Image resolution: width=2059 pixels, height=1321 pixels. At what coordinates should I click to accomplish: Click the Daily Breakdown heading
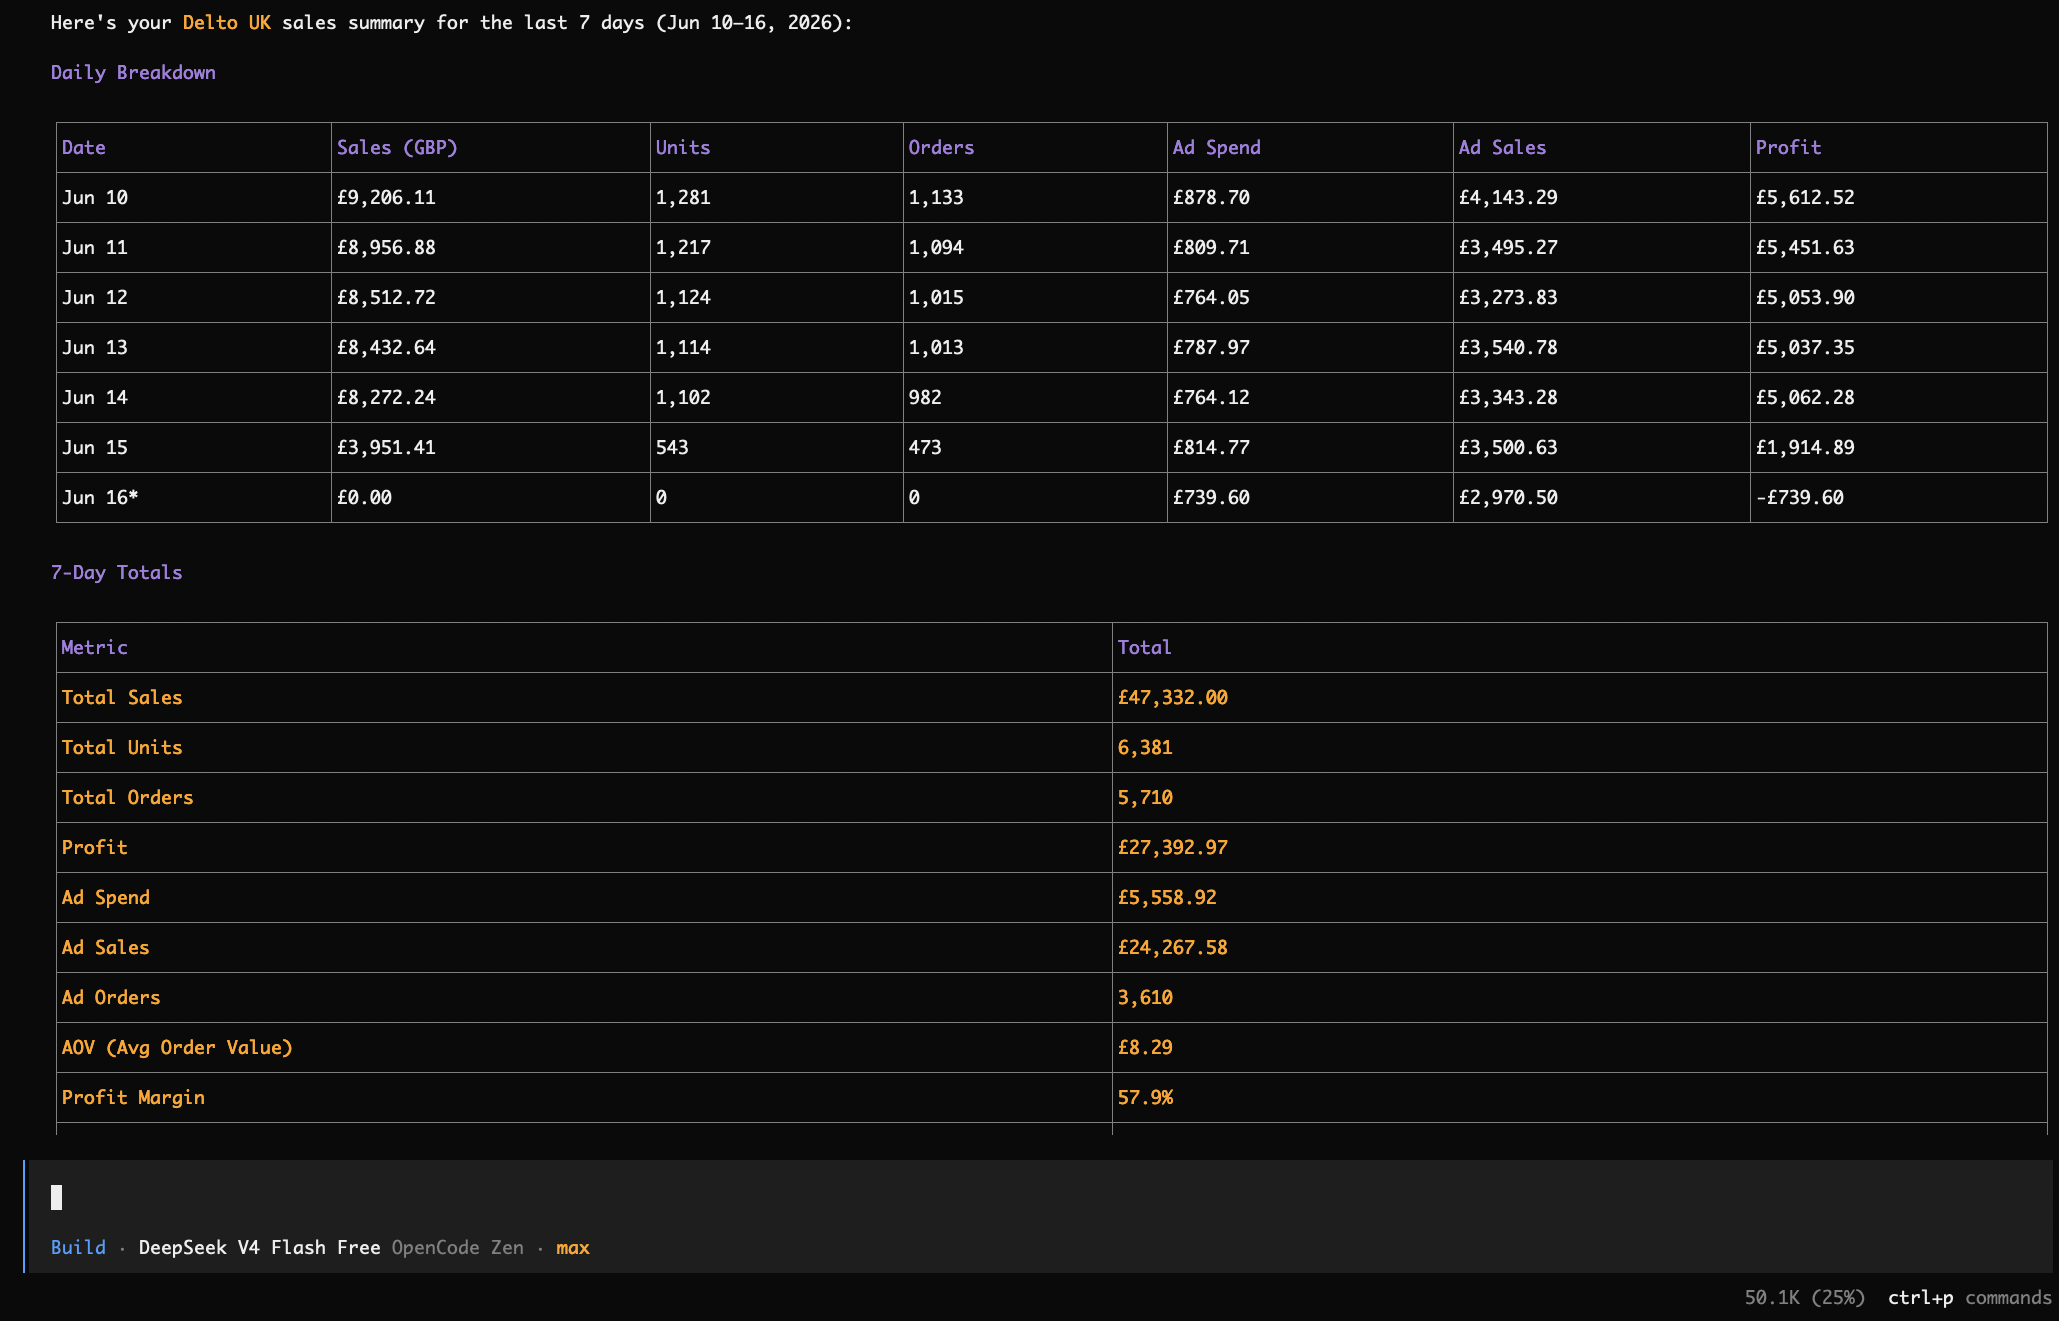(133, 72)
